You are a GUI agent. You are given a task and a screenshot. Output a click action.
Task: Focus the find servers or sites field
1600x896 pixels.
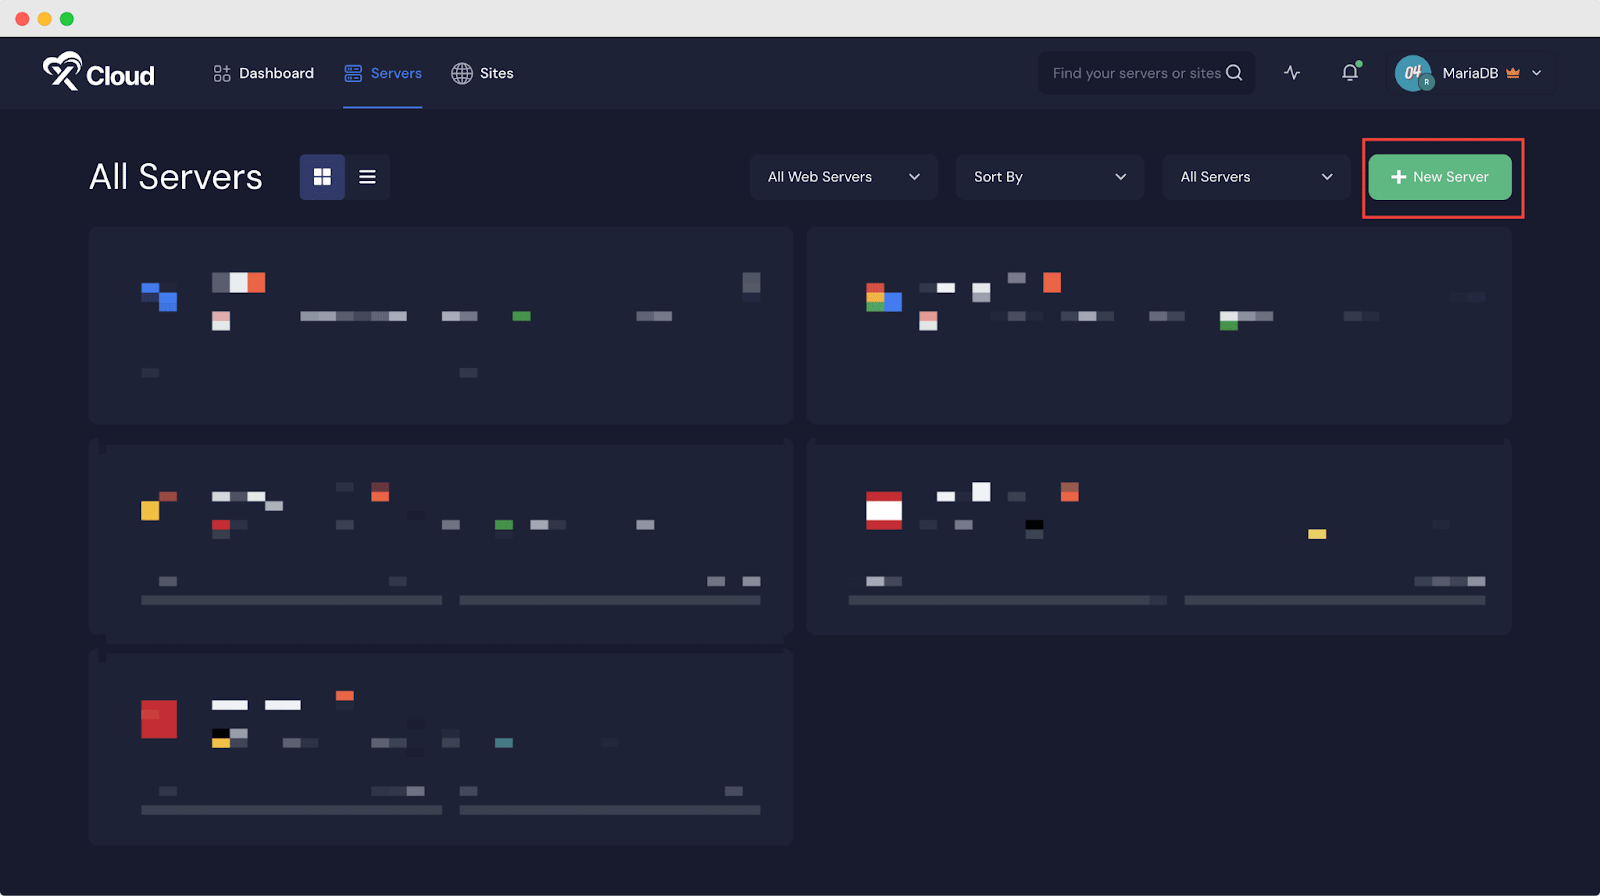tap(1135, 73)
